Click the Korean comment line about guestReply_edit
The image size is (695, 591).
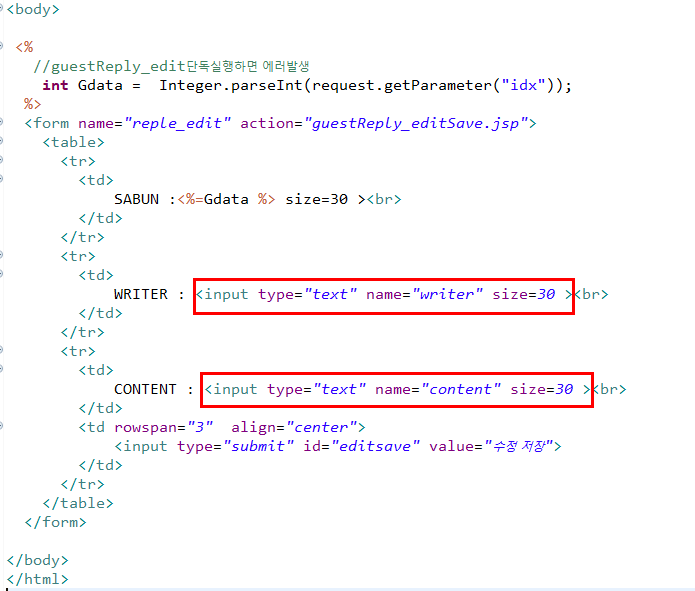[171, 67]
